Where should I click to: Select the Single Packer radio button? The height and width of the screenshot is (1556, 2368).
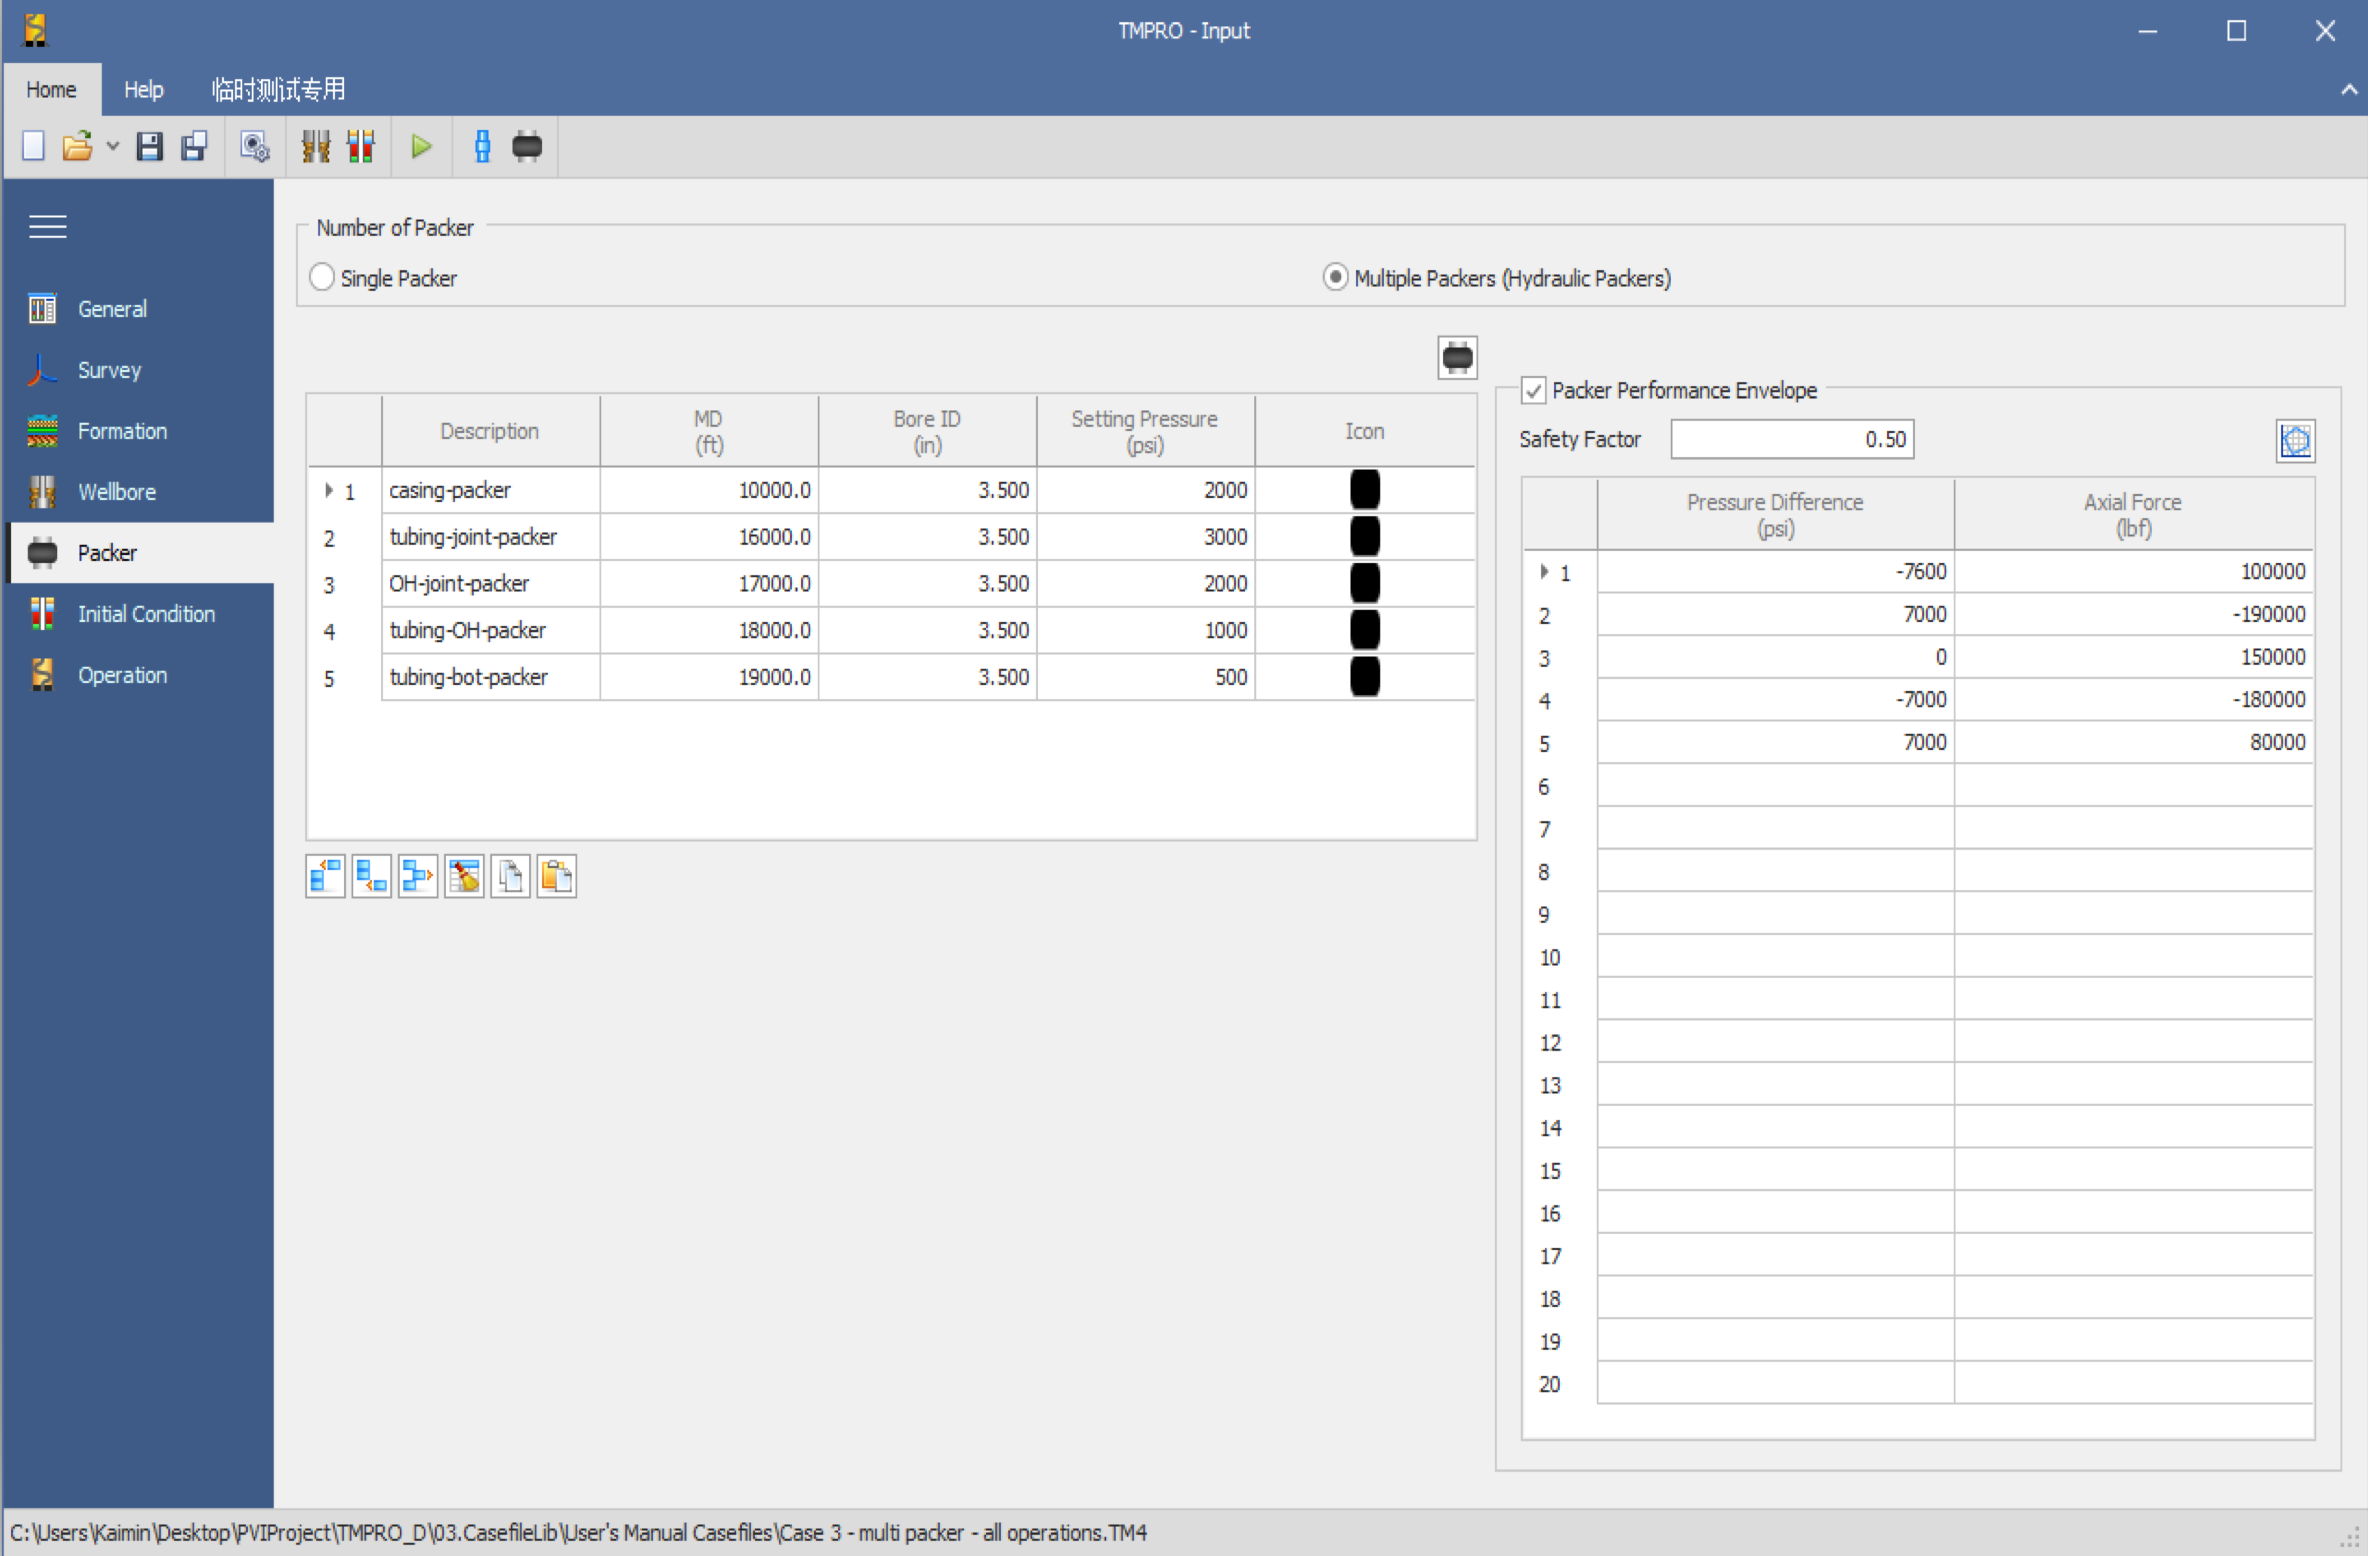(322, 278)
